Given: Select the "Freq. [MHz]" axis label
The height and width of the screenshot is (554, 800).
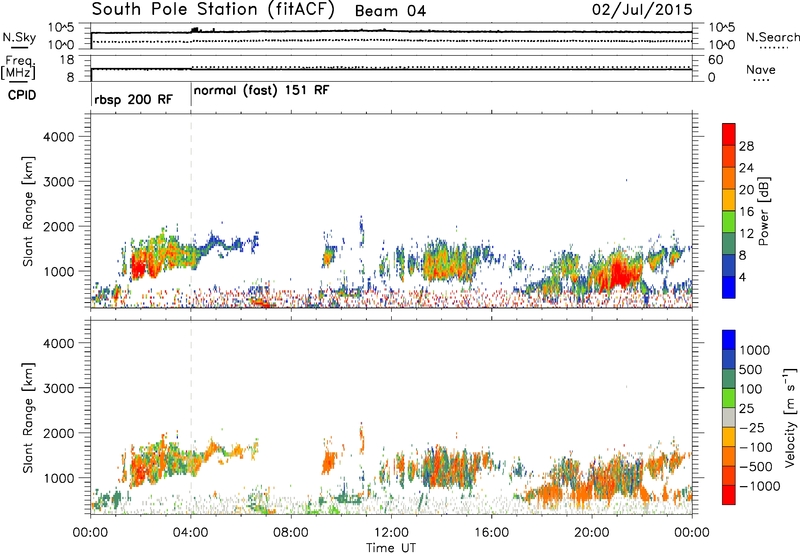Looking at the screenshot, I should [18, 67].
